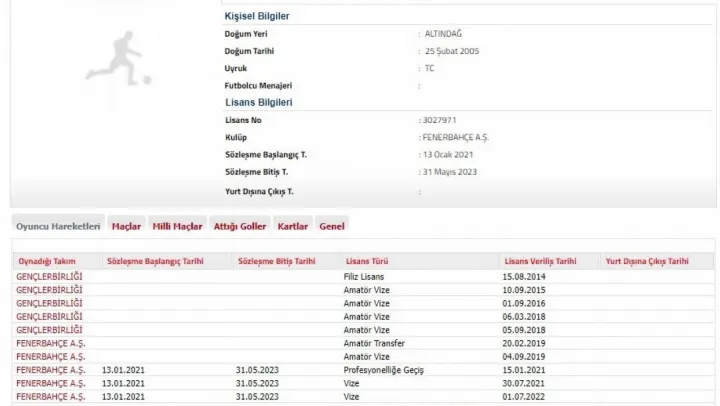
Task: Select the Oyuncu Hareketleri tab
Action: 58,227
